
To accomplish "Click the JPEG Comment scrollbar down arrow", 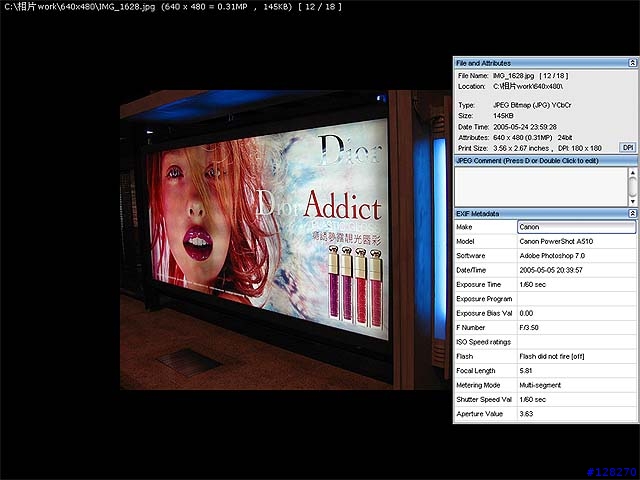I will point(632,201).
